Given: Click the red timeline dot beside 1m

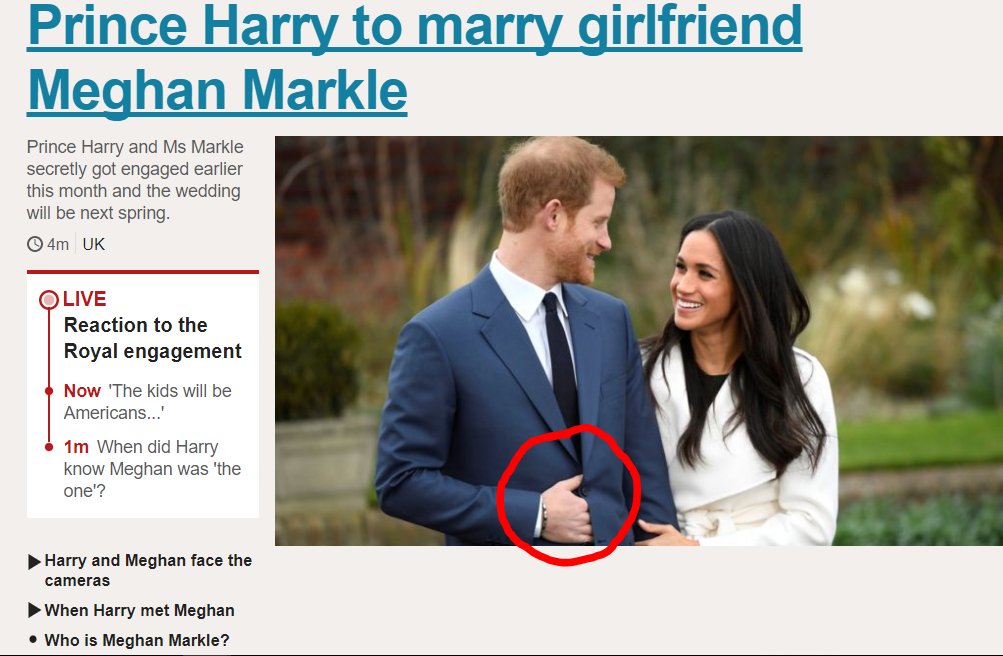Looking at the screenshot, I should coord(49,447).
